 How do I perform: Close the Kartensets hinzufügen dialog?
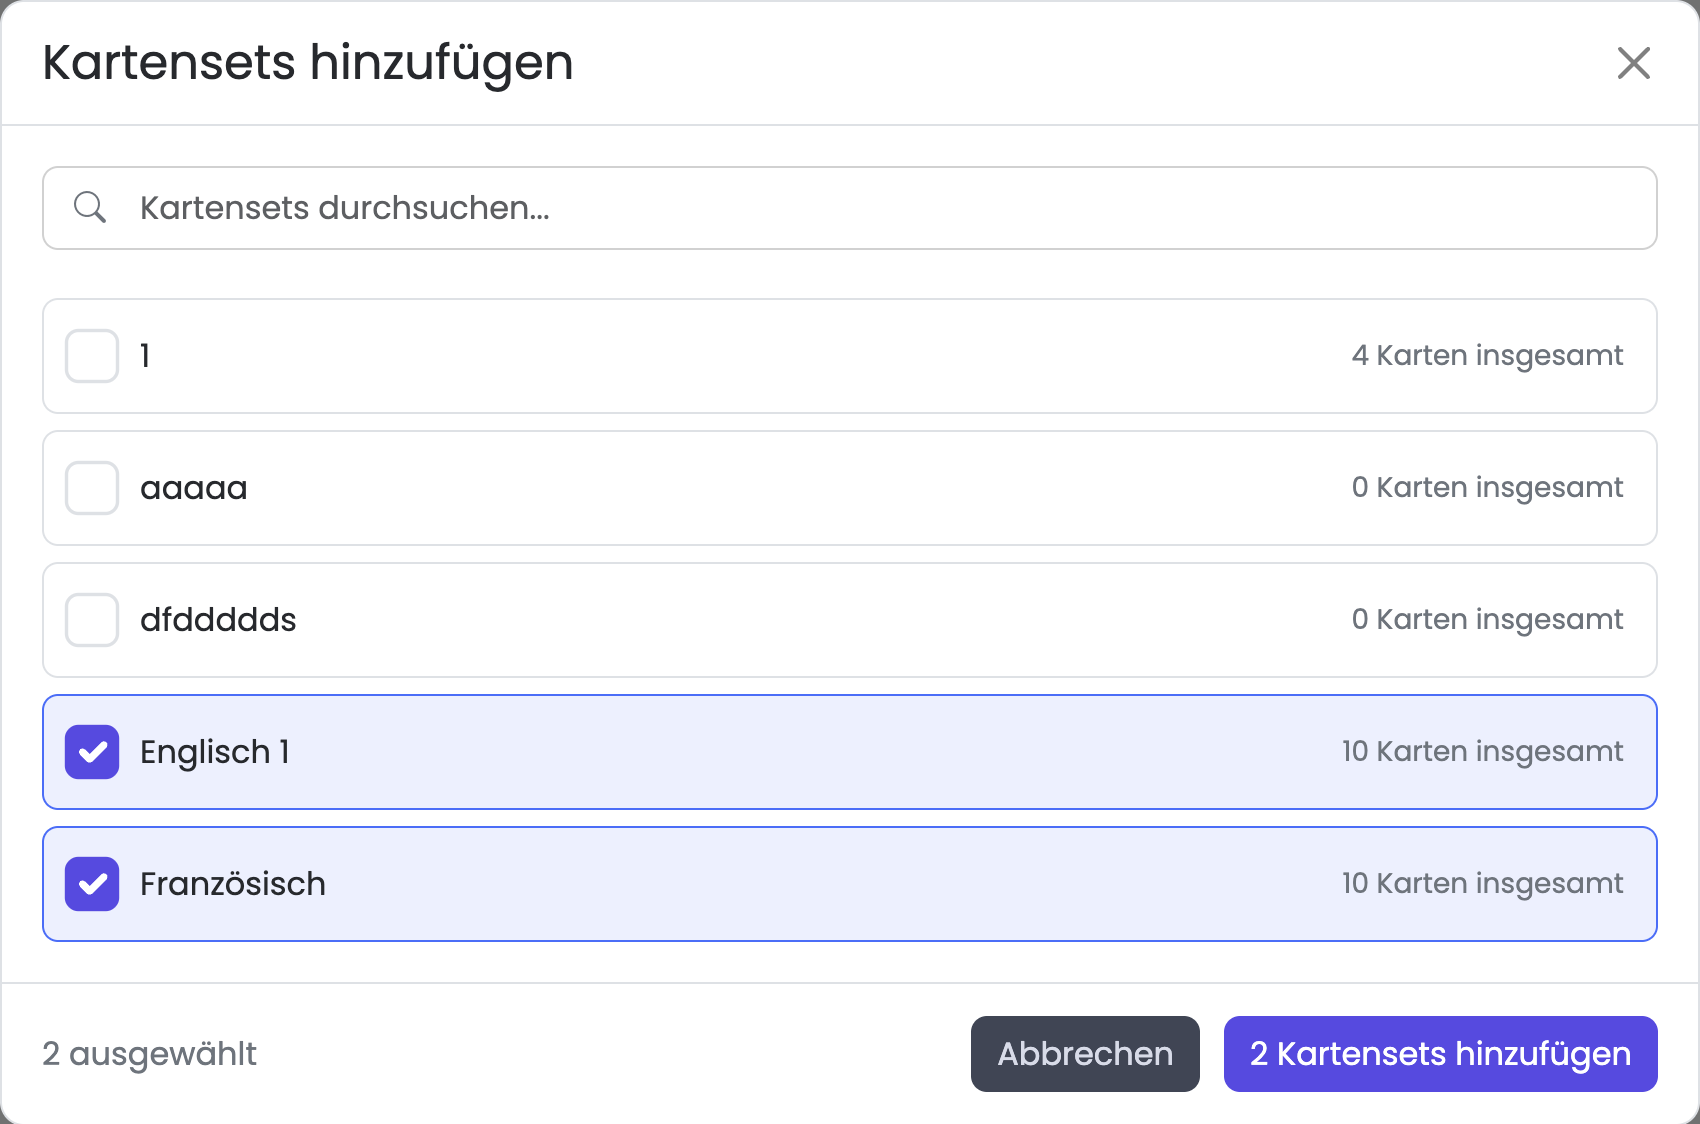click(x=1633, y=63)
